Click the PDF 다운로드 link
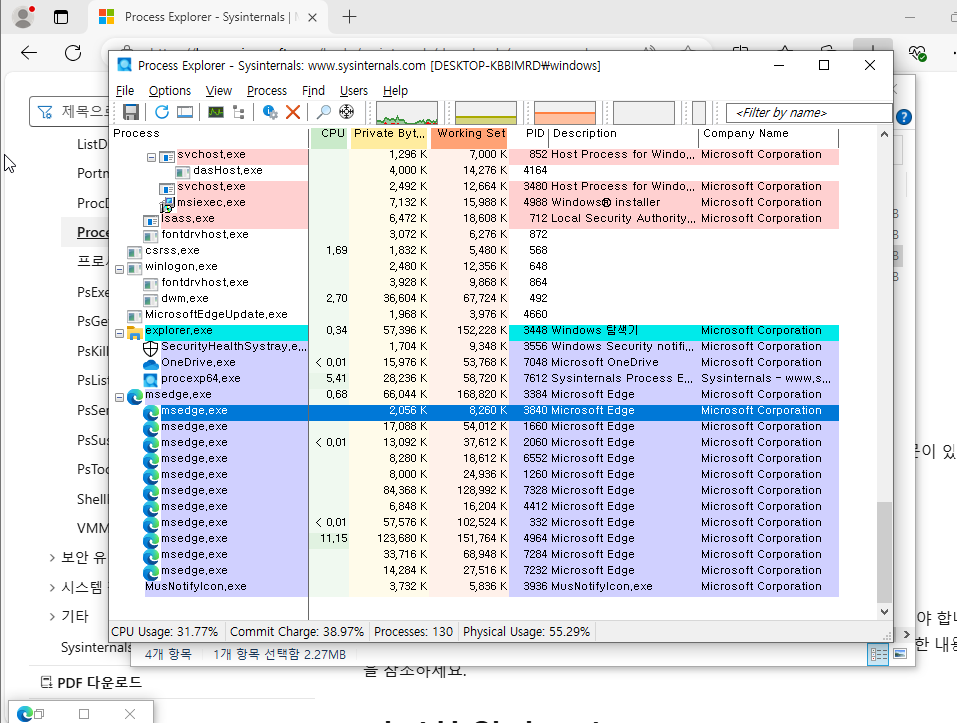Image resolution: width=957 pixels, height=723 pixels. point(92,682)
